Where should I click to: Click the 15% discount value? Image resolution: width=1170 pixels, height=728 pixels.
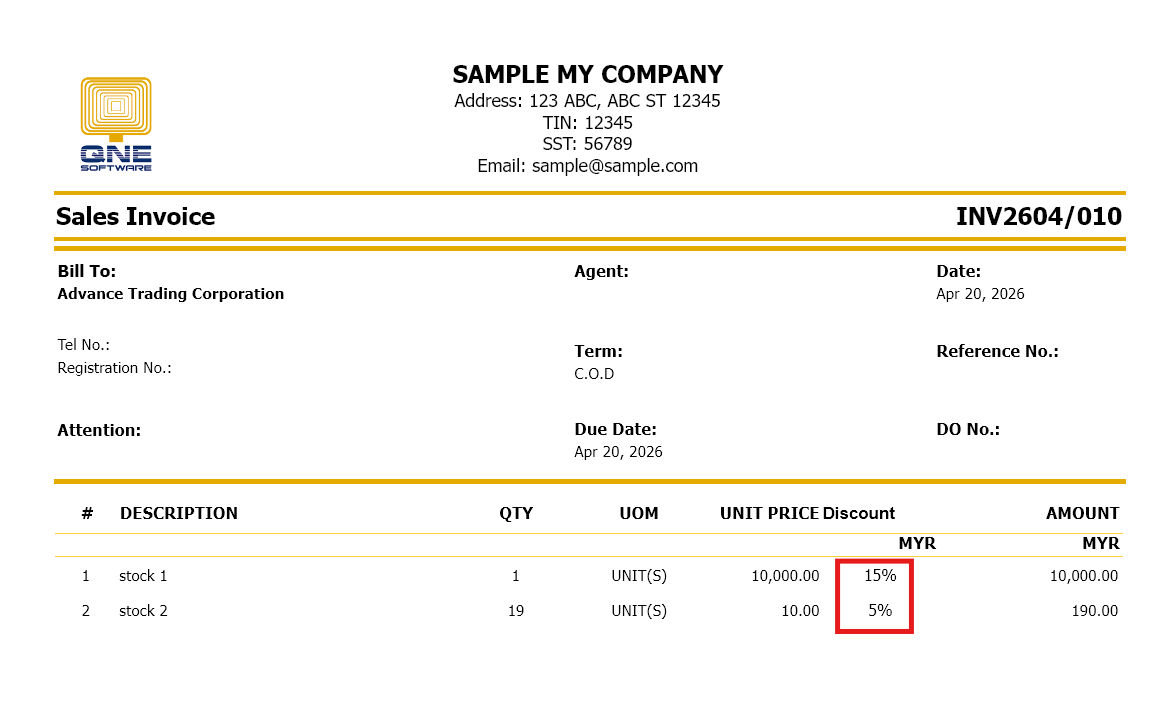[880, 576]
